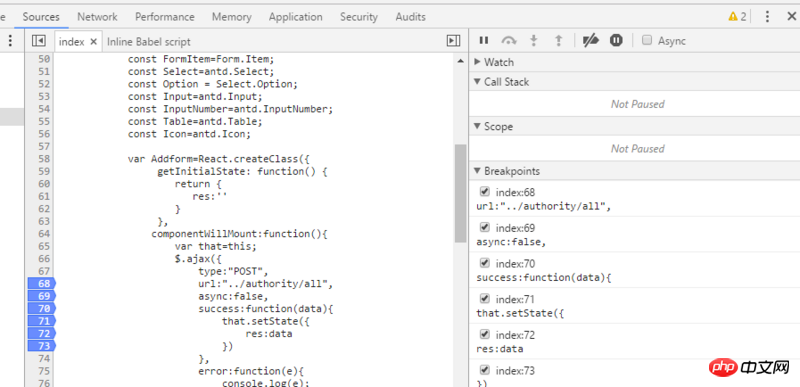
Task: Click the hide debugger pane icon
Action: (x=453, y=41)
